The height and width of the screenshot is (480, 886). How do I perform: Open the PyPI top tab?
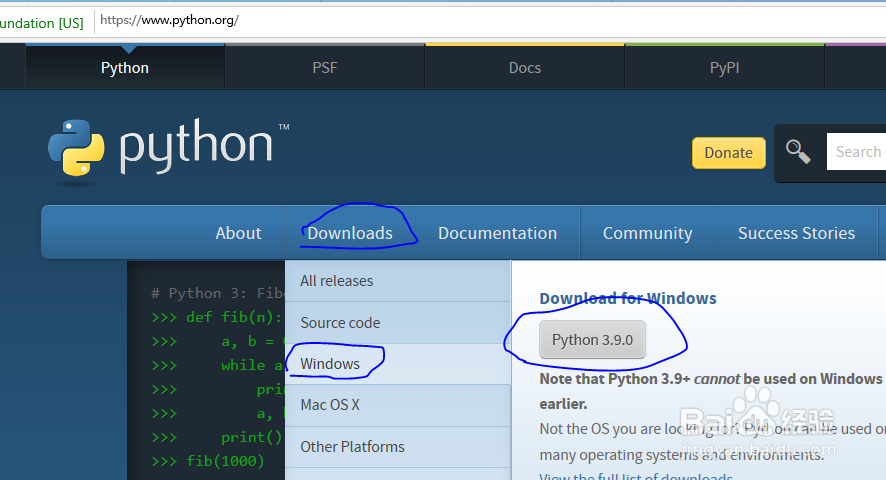pyautogui.click(x=725, y=68)
